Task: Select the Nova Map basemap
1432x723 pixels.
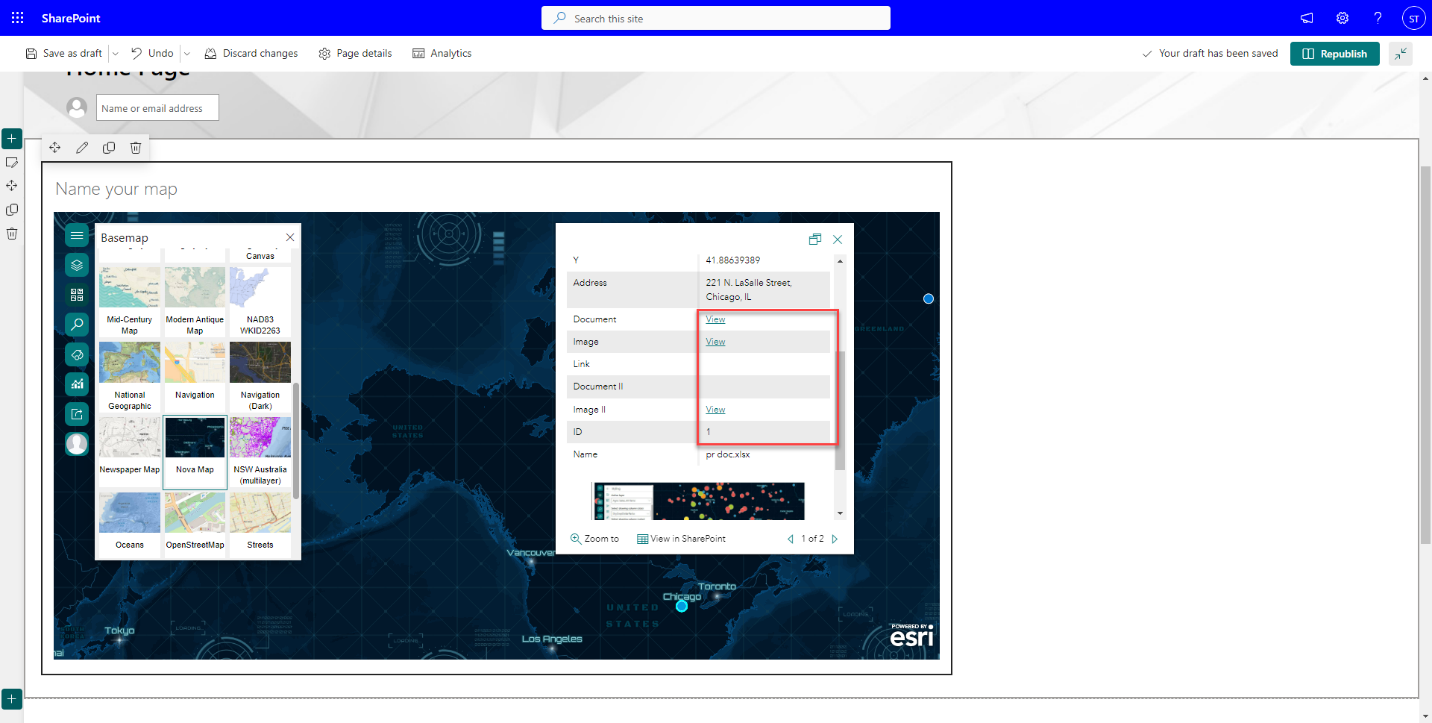Action: coord(194,450)
